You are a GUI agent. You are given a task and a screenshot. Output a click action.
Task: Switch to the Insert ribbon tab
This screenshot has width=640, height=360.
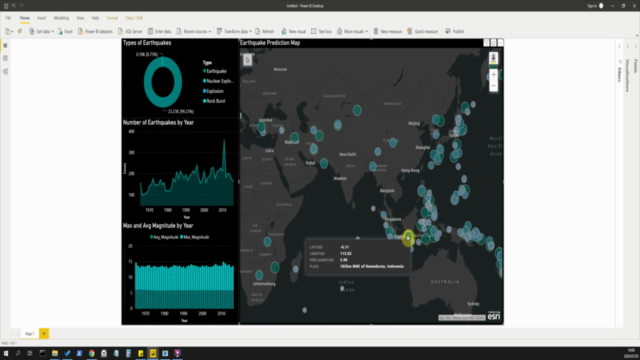tap(42, 18)
